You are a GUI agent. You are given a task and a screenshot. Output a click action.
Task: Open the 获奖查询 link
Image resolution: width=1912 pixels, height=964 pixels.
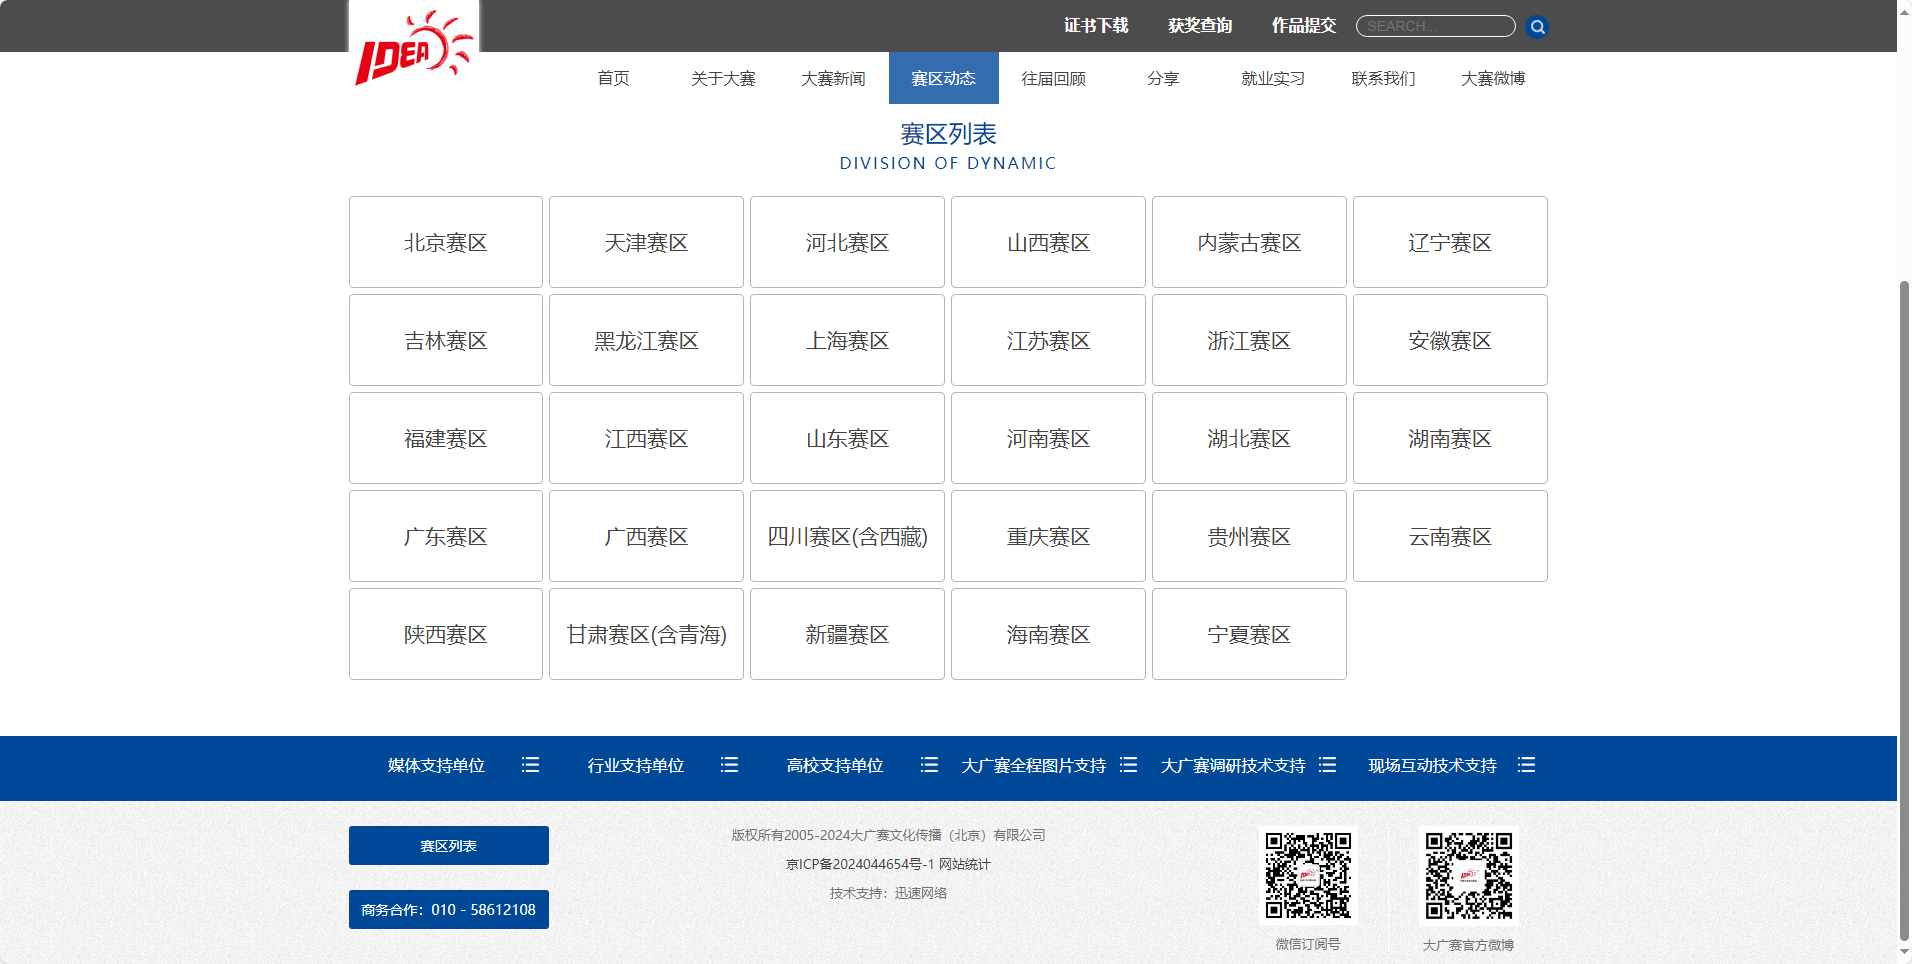point(1200,26)
